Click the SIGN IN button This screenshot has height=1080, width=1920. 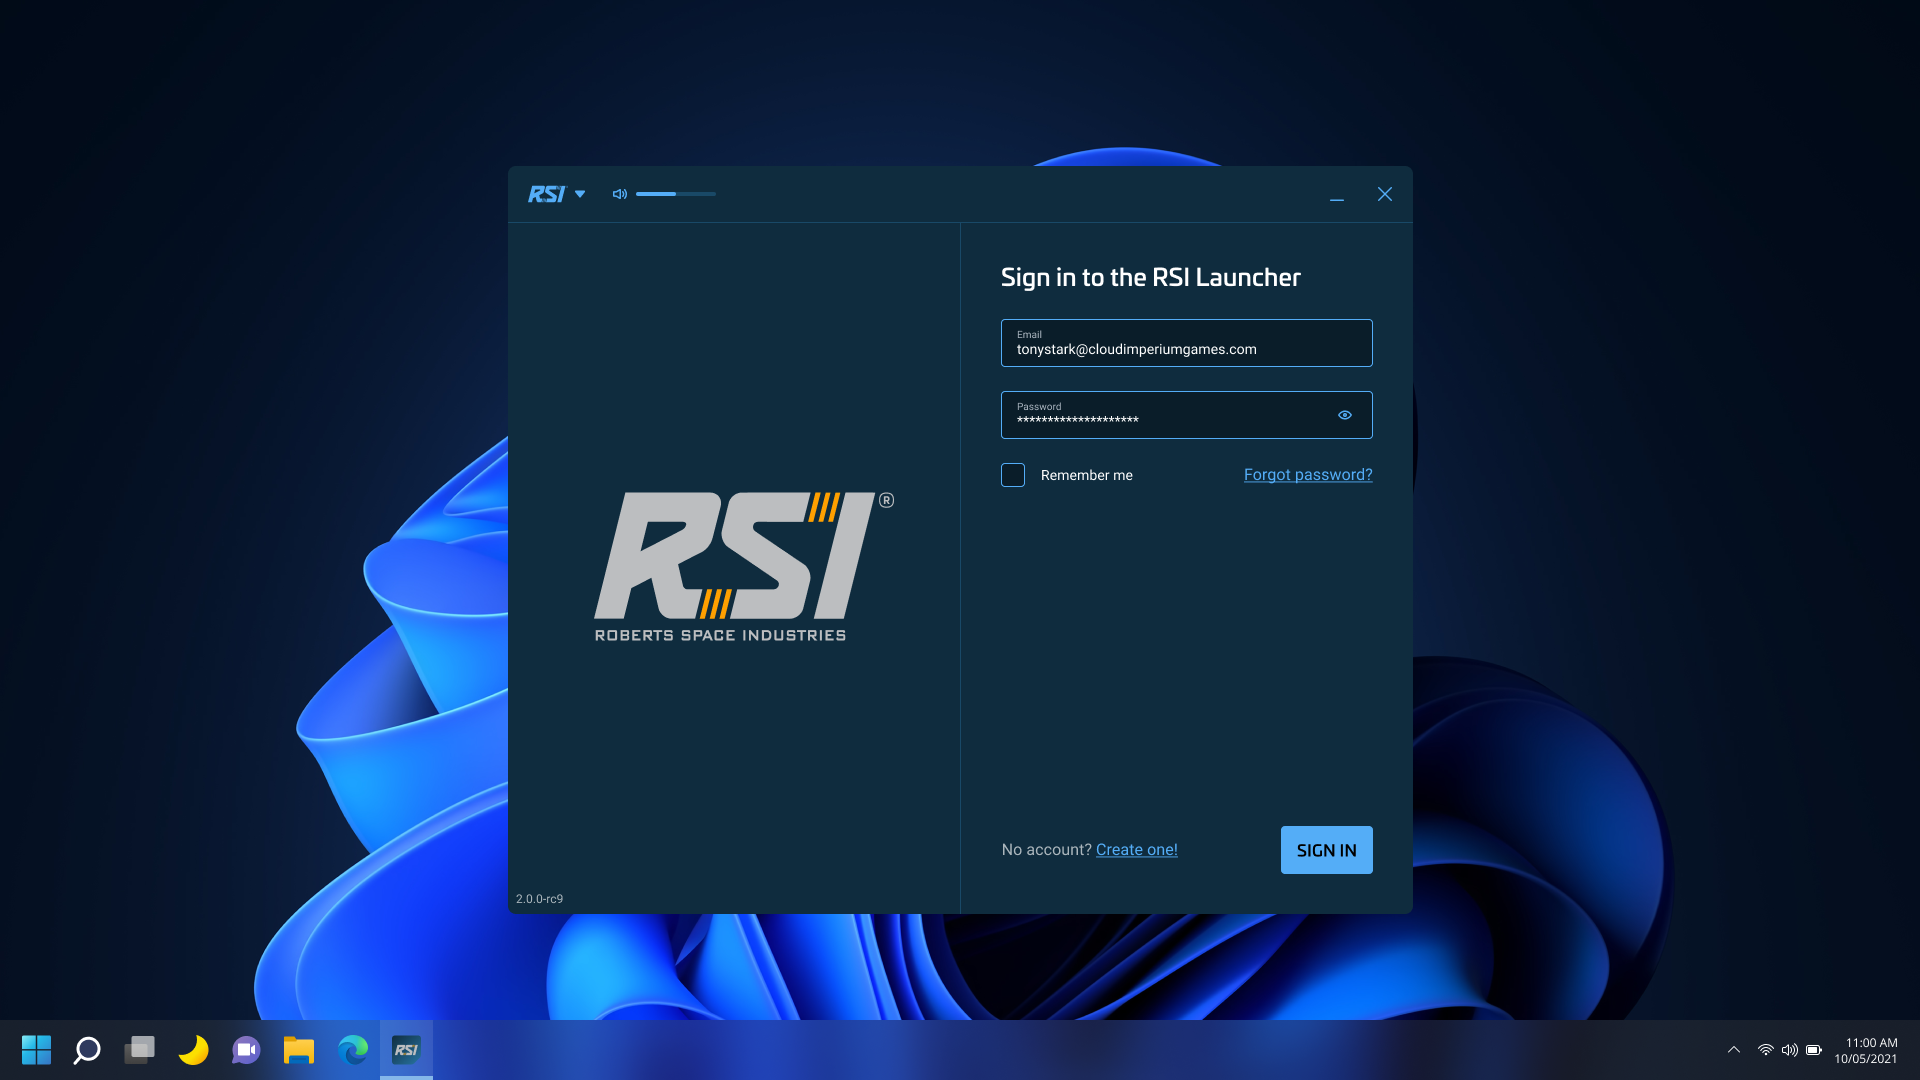[x=1327, y=850]
